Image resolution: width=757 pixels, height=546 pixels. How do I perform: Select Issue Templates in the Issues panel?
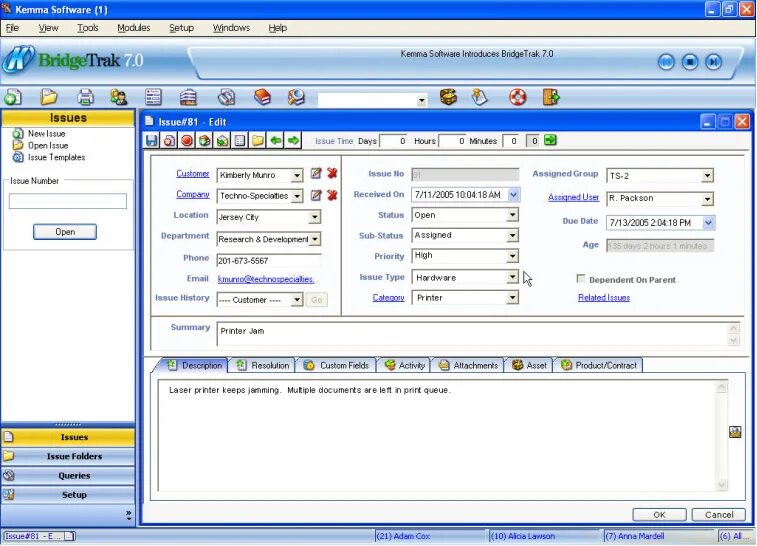[x=56, y=157]
